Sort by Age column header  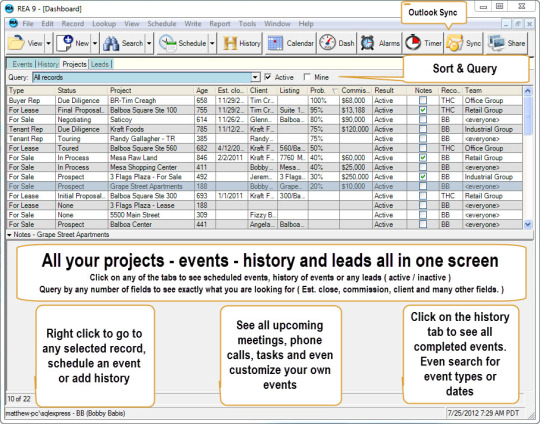(205, 91)
